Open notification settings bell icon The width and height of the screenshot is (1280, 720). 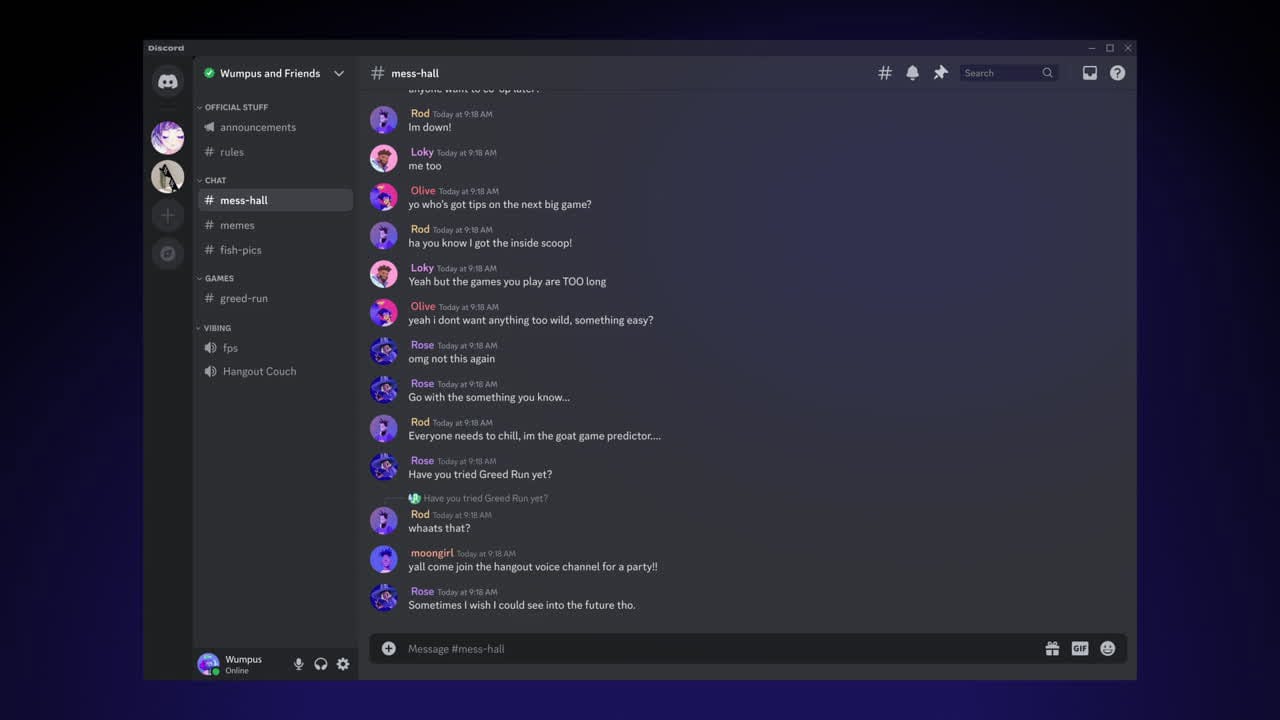(912, 73)
